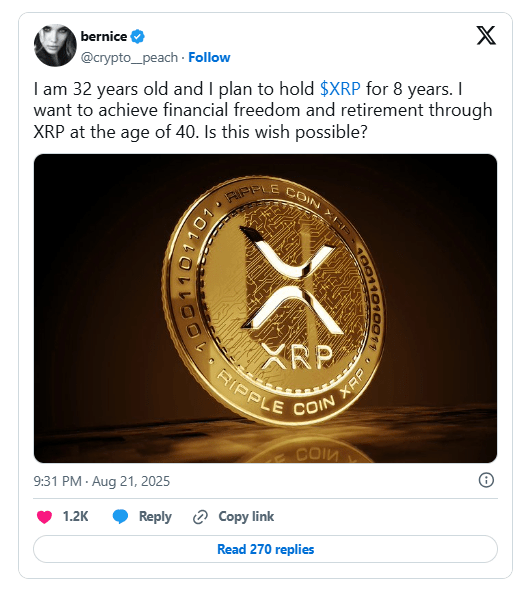Click the blue reply bubble icon
The image size is (527, 593).
point(120,517)
